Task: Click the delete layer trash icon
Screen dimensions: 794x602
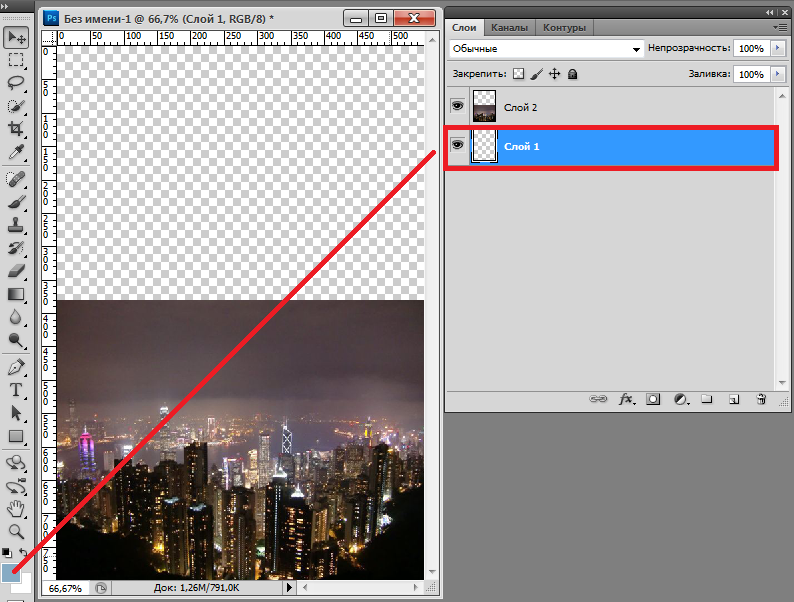Action: [761, 399]
